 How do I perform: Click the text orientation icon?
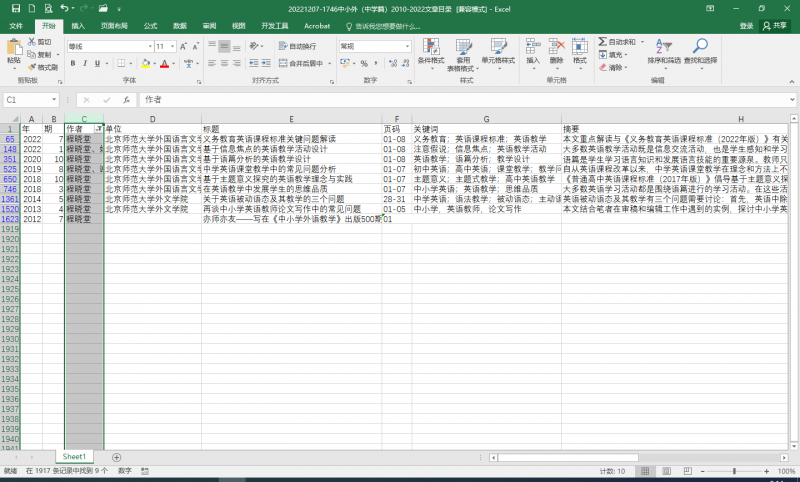click(x=254, y=46)
